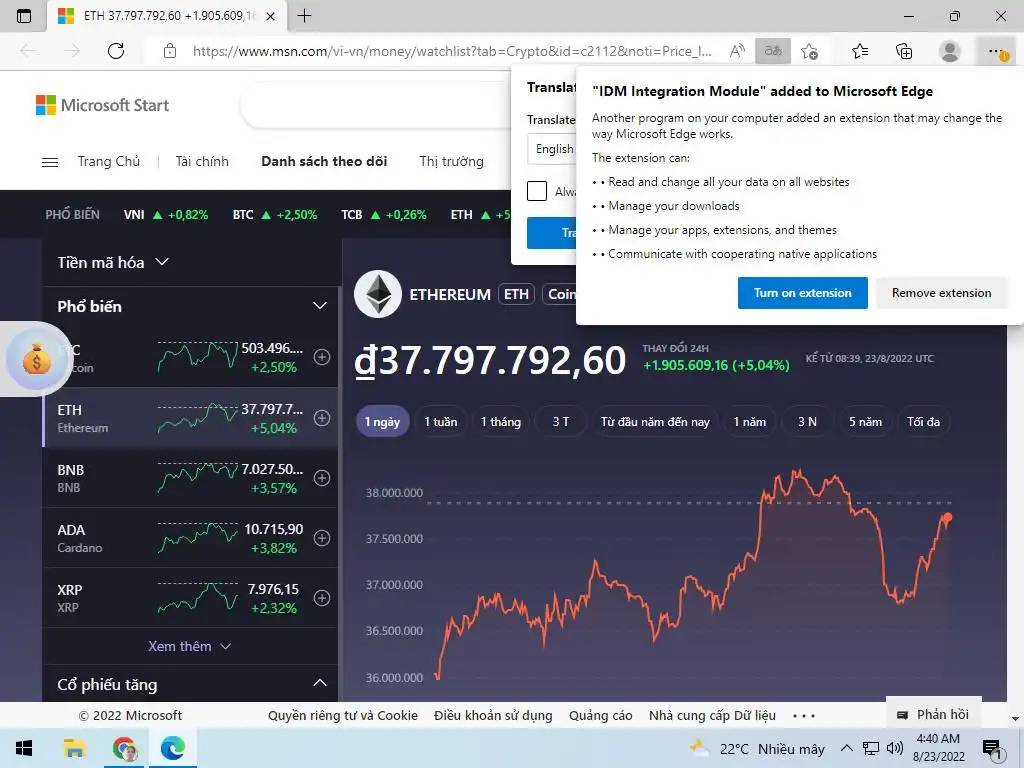Add page to favorites star icon

(x=809, y=51)
